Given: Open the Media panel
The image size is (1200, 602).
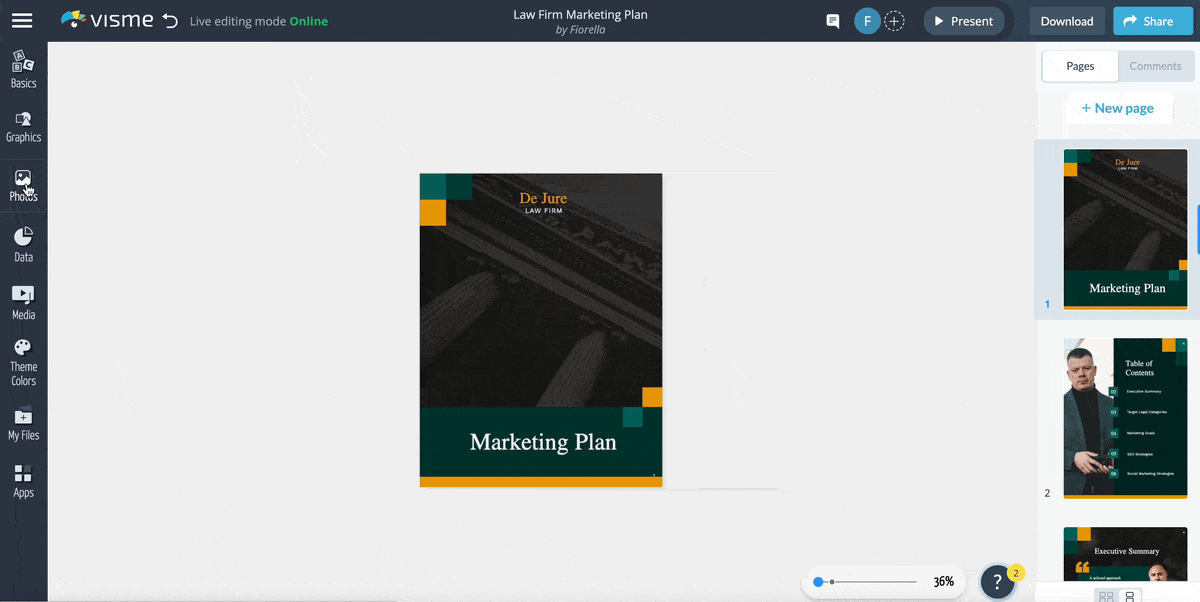Looking at the screenshot, I should (x=23, y=302).
